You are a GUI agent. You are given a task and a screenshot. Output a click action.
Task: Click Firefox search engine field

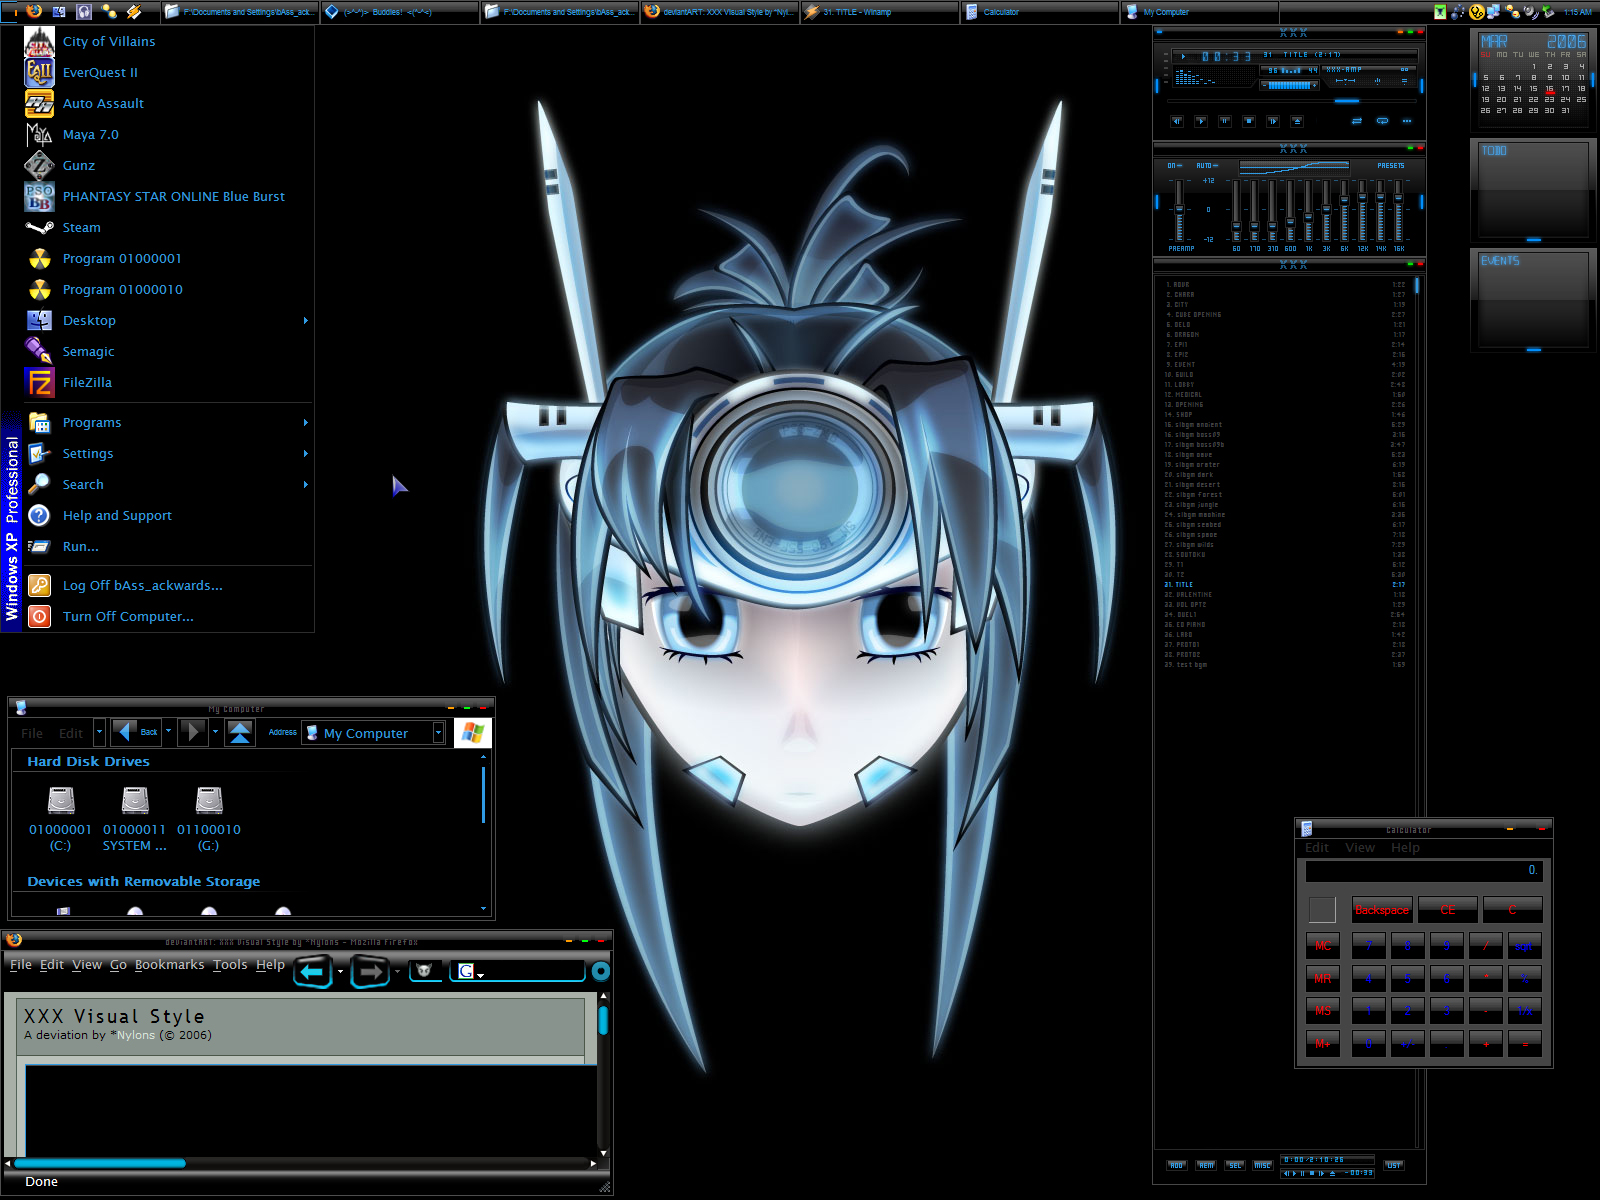point(517,971)
